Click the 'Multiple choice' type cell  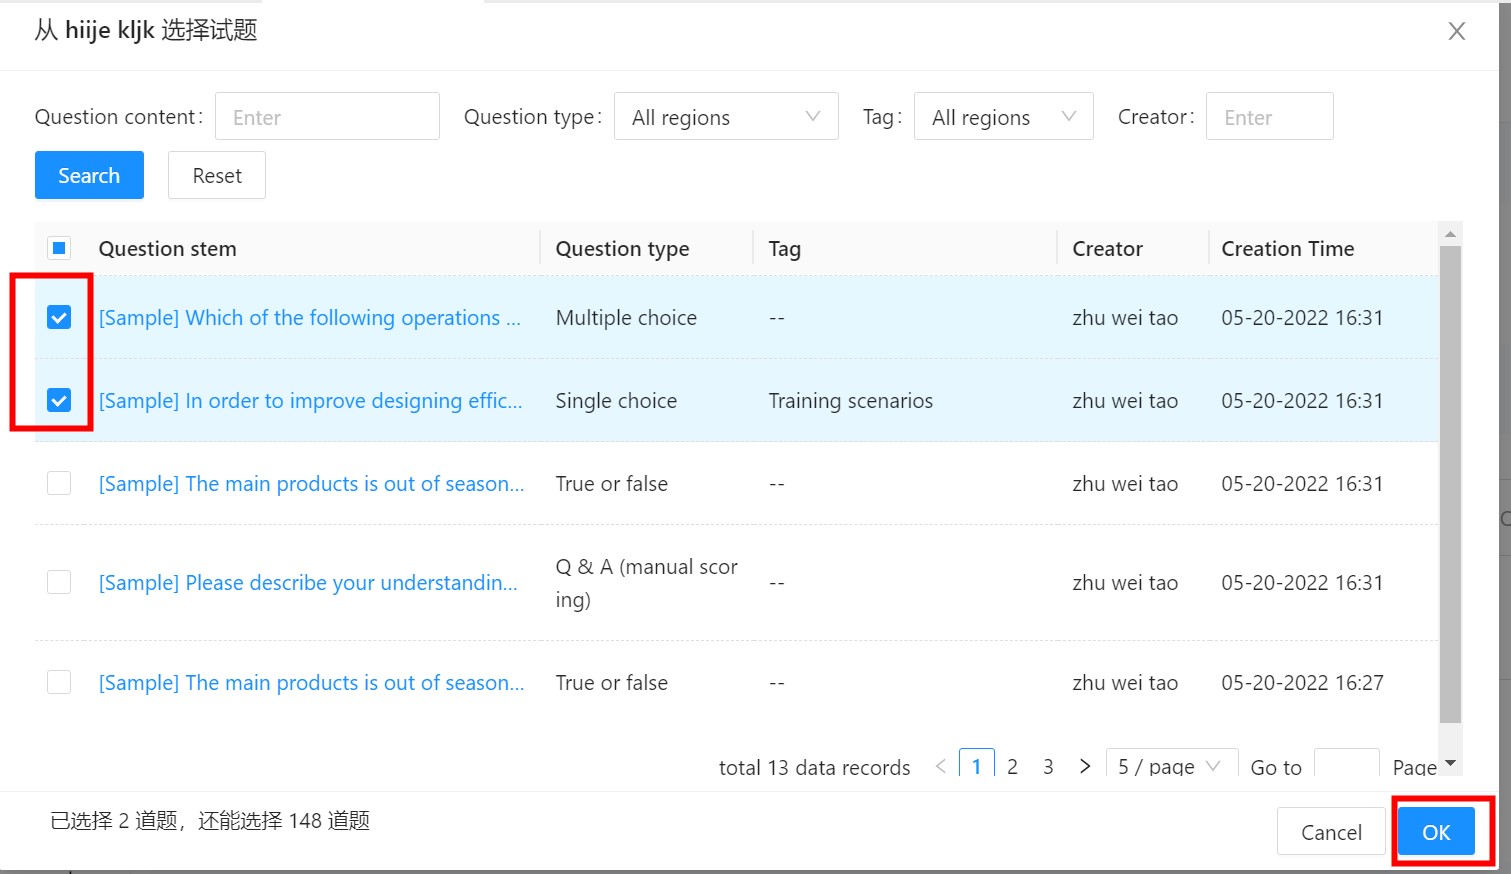click(626, 317)
